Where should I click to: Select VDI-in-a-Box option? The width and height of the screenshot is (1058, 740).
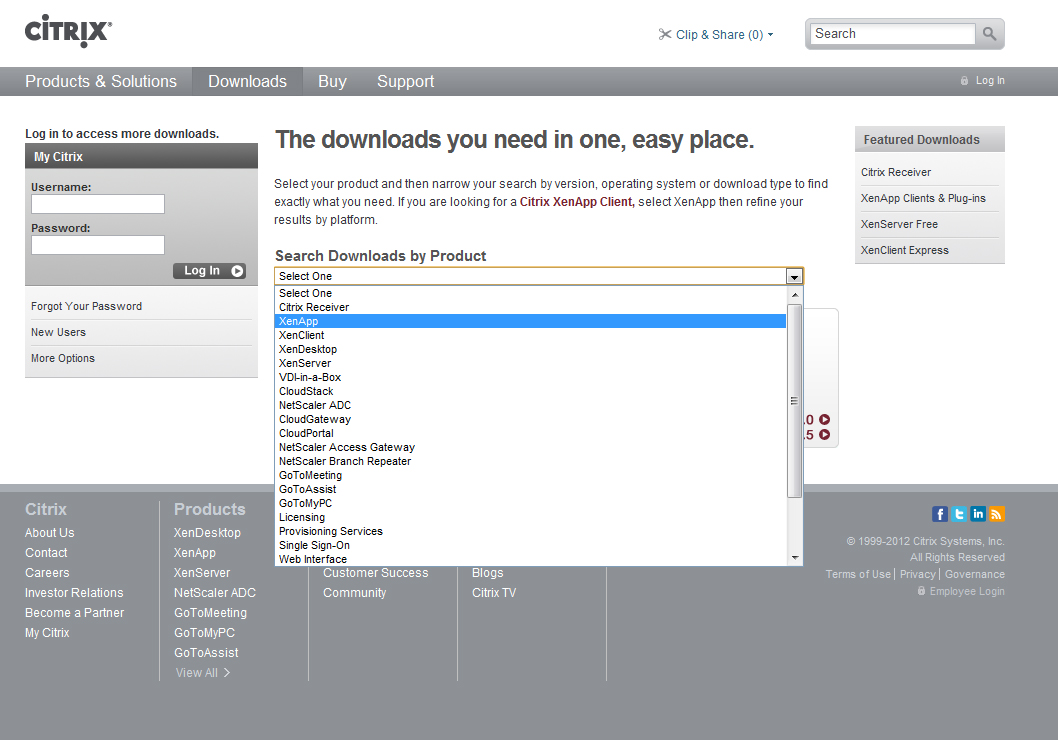pyautogui.click(x=531, y=378)
